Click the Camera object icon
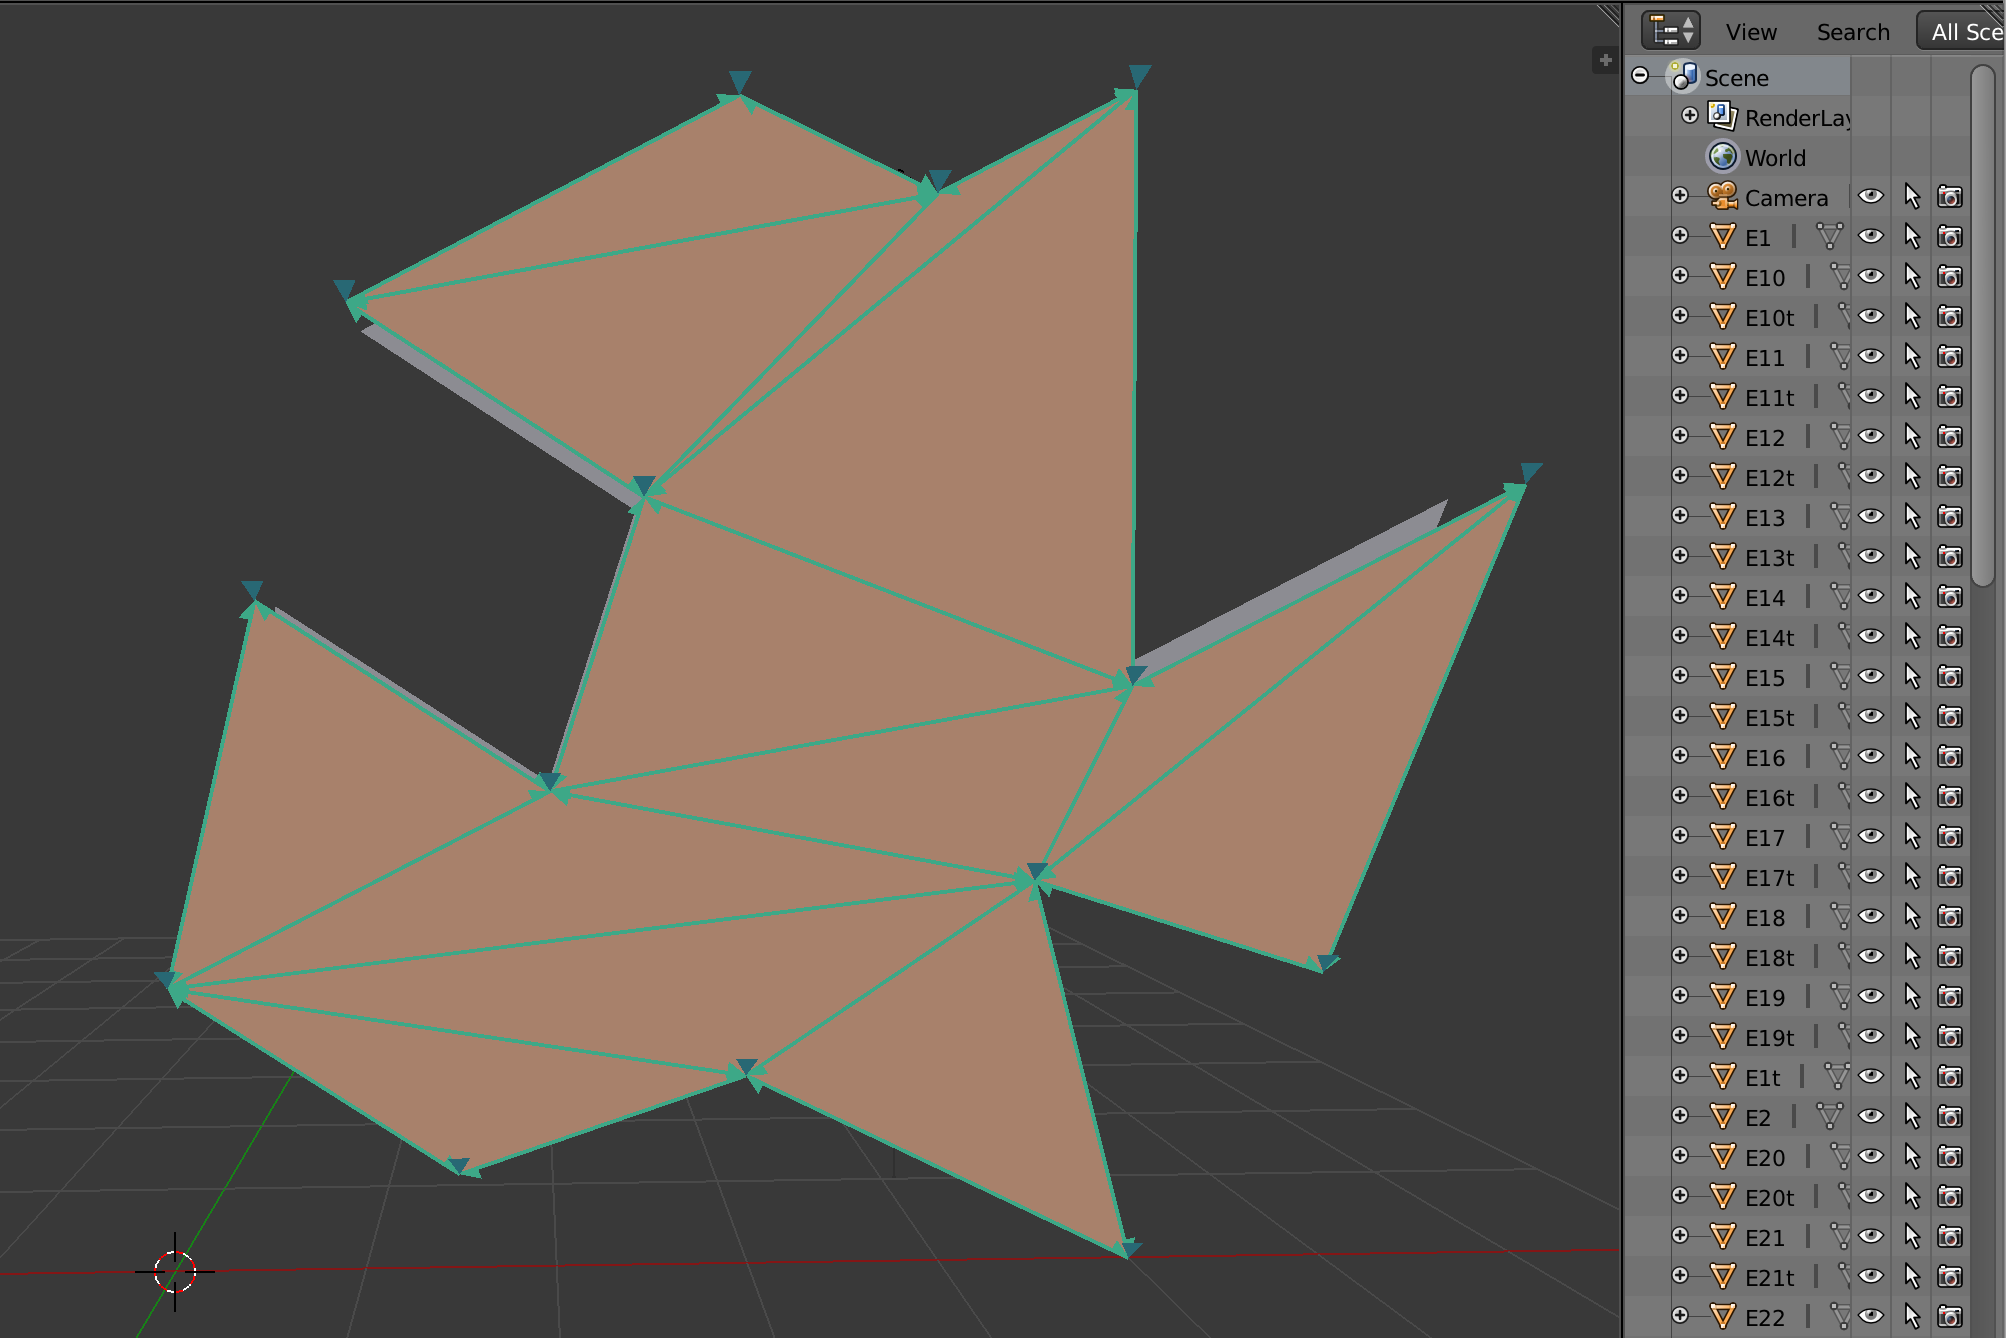Viewport: 2006px width, 1338px height. click(x=1722, y=197)
